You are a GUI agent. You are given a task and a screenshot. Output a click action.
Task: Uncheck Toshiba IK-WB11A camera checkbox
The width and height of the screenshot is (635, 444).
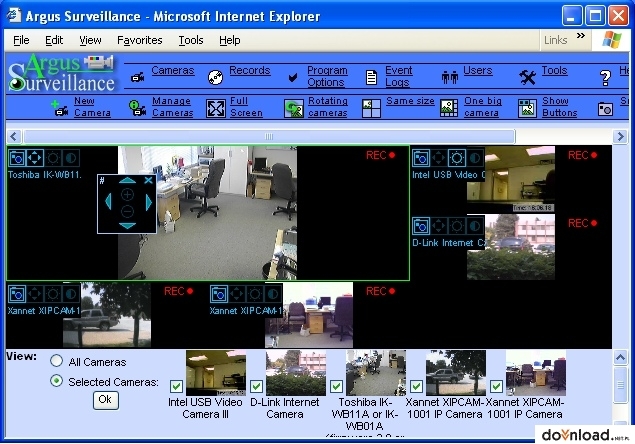(336, 386)
